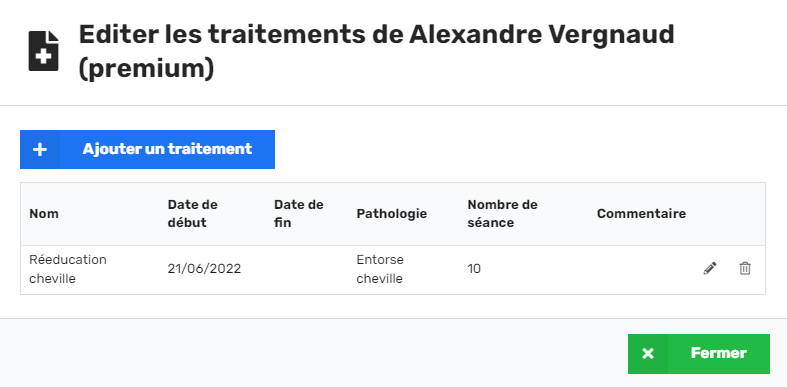The width and height of the screenshot is (787, 387).
Task: Click the Commentaire column header
Action: pos(641,214)
